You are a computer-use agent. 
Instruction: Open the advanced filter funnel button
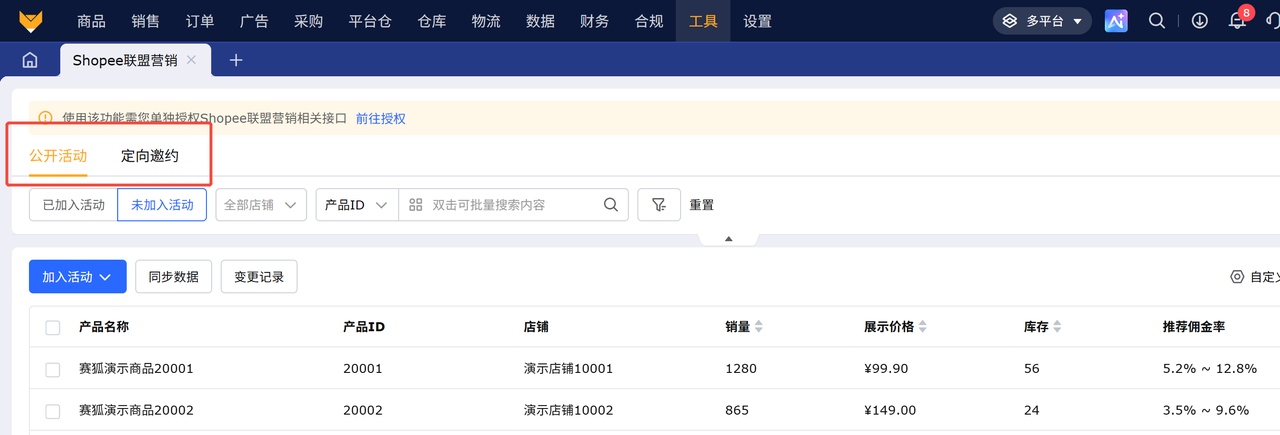[x=659, y=204]
